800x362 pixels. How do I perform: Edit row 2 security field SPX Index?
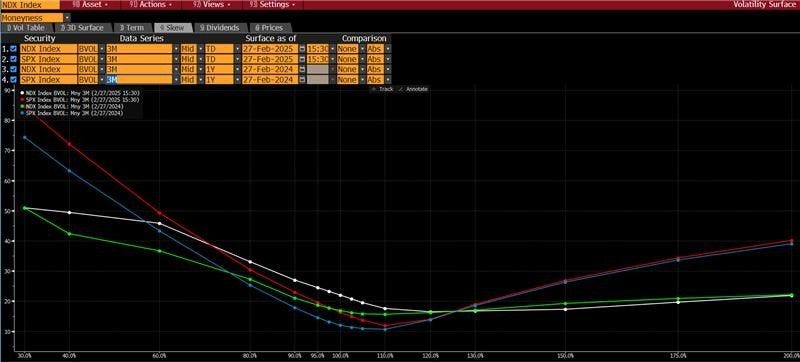pos(48,59)
